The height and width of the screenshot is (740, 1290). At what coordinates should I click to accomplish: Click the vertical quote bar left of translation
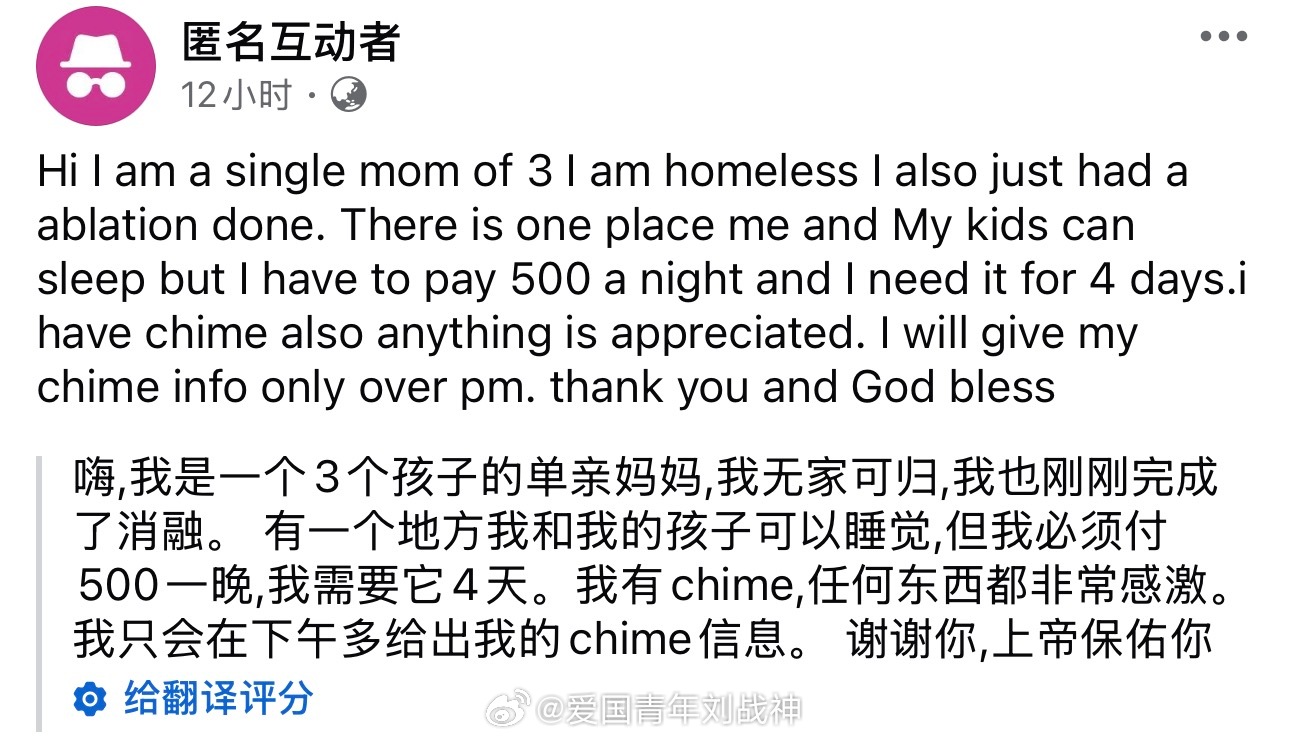click(x=40, y=592)
